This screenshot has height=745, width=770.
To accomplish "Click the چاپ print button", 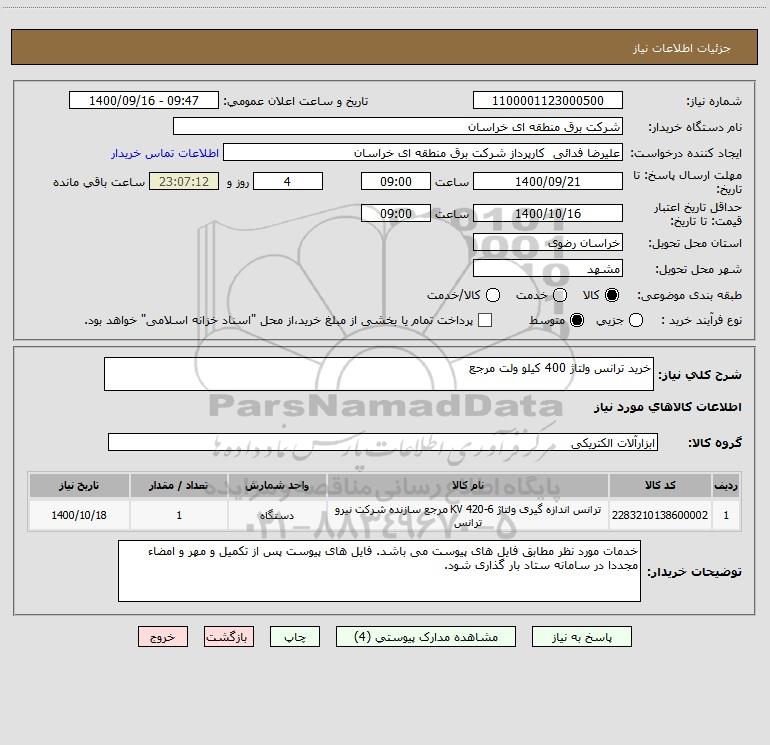I will [x=295, y=637].
